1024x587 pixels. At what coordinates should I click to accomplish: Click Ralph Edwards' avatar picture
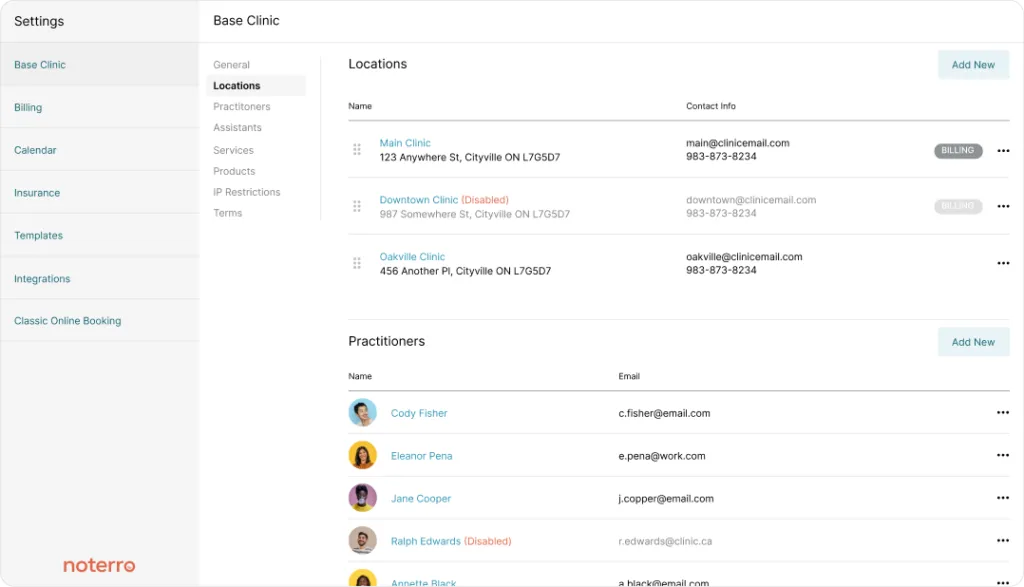tap(362, 541)
